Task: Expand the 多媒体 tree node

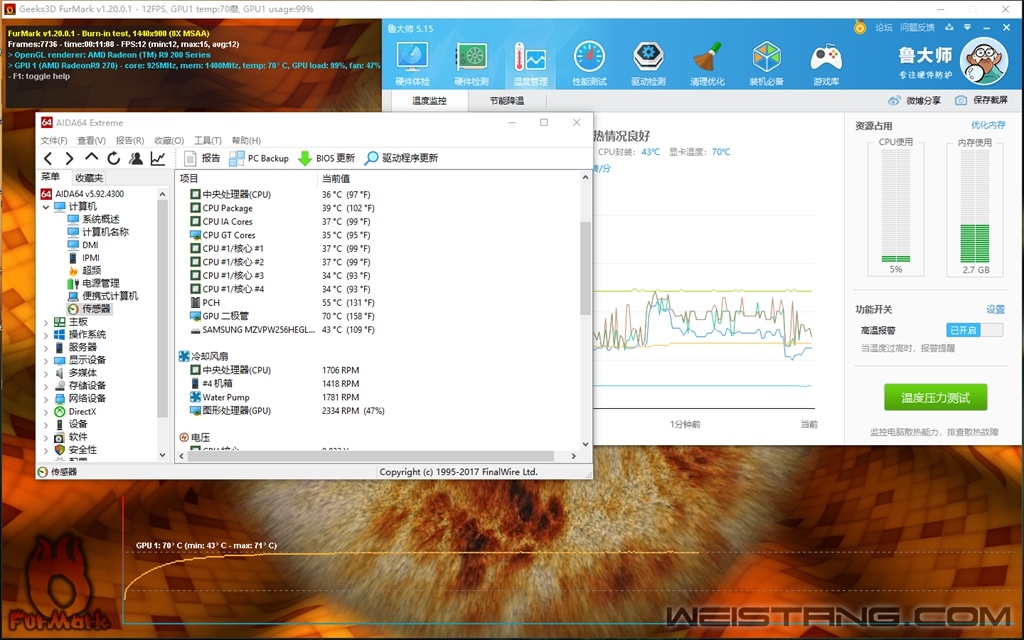Action: (x=46, y=373)
